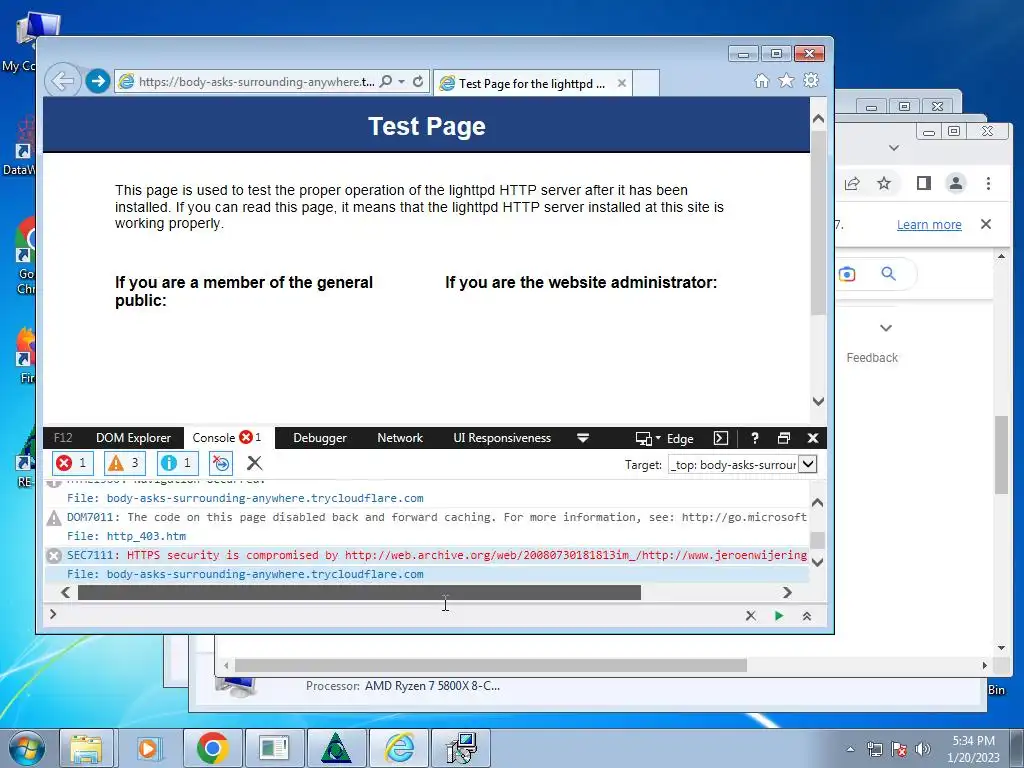Image resolution: width=1024 pixels, height=768 pixels.
Task: Clear the console with X icon
Action: point(255,463)
